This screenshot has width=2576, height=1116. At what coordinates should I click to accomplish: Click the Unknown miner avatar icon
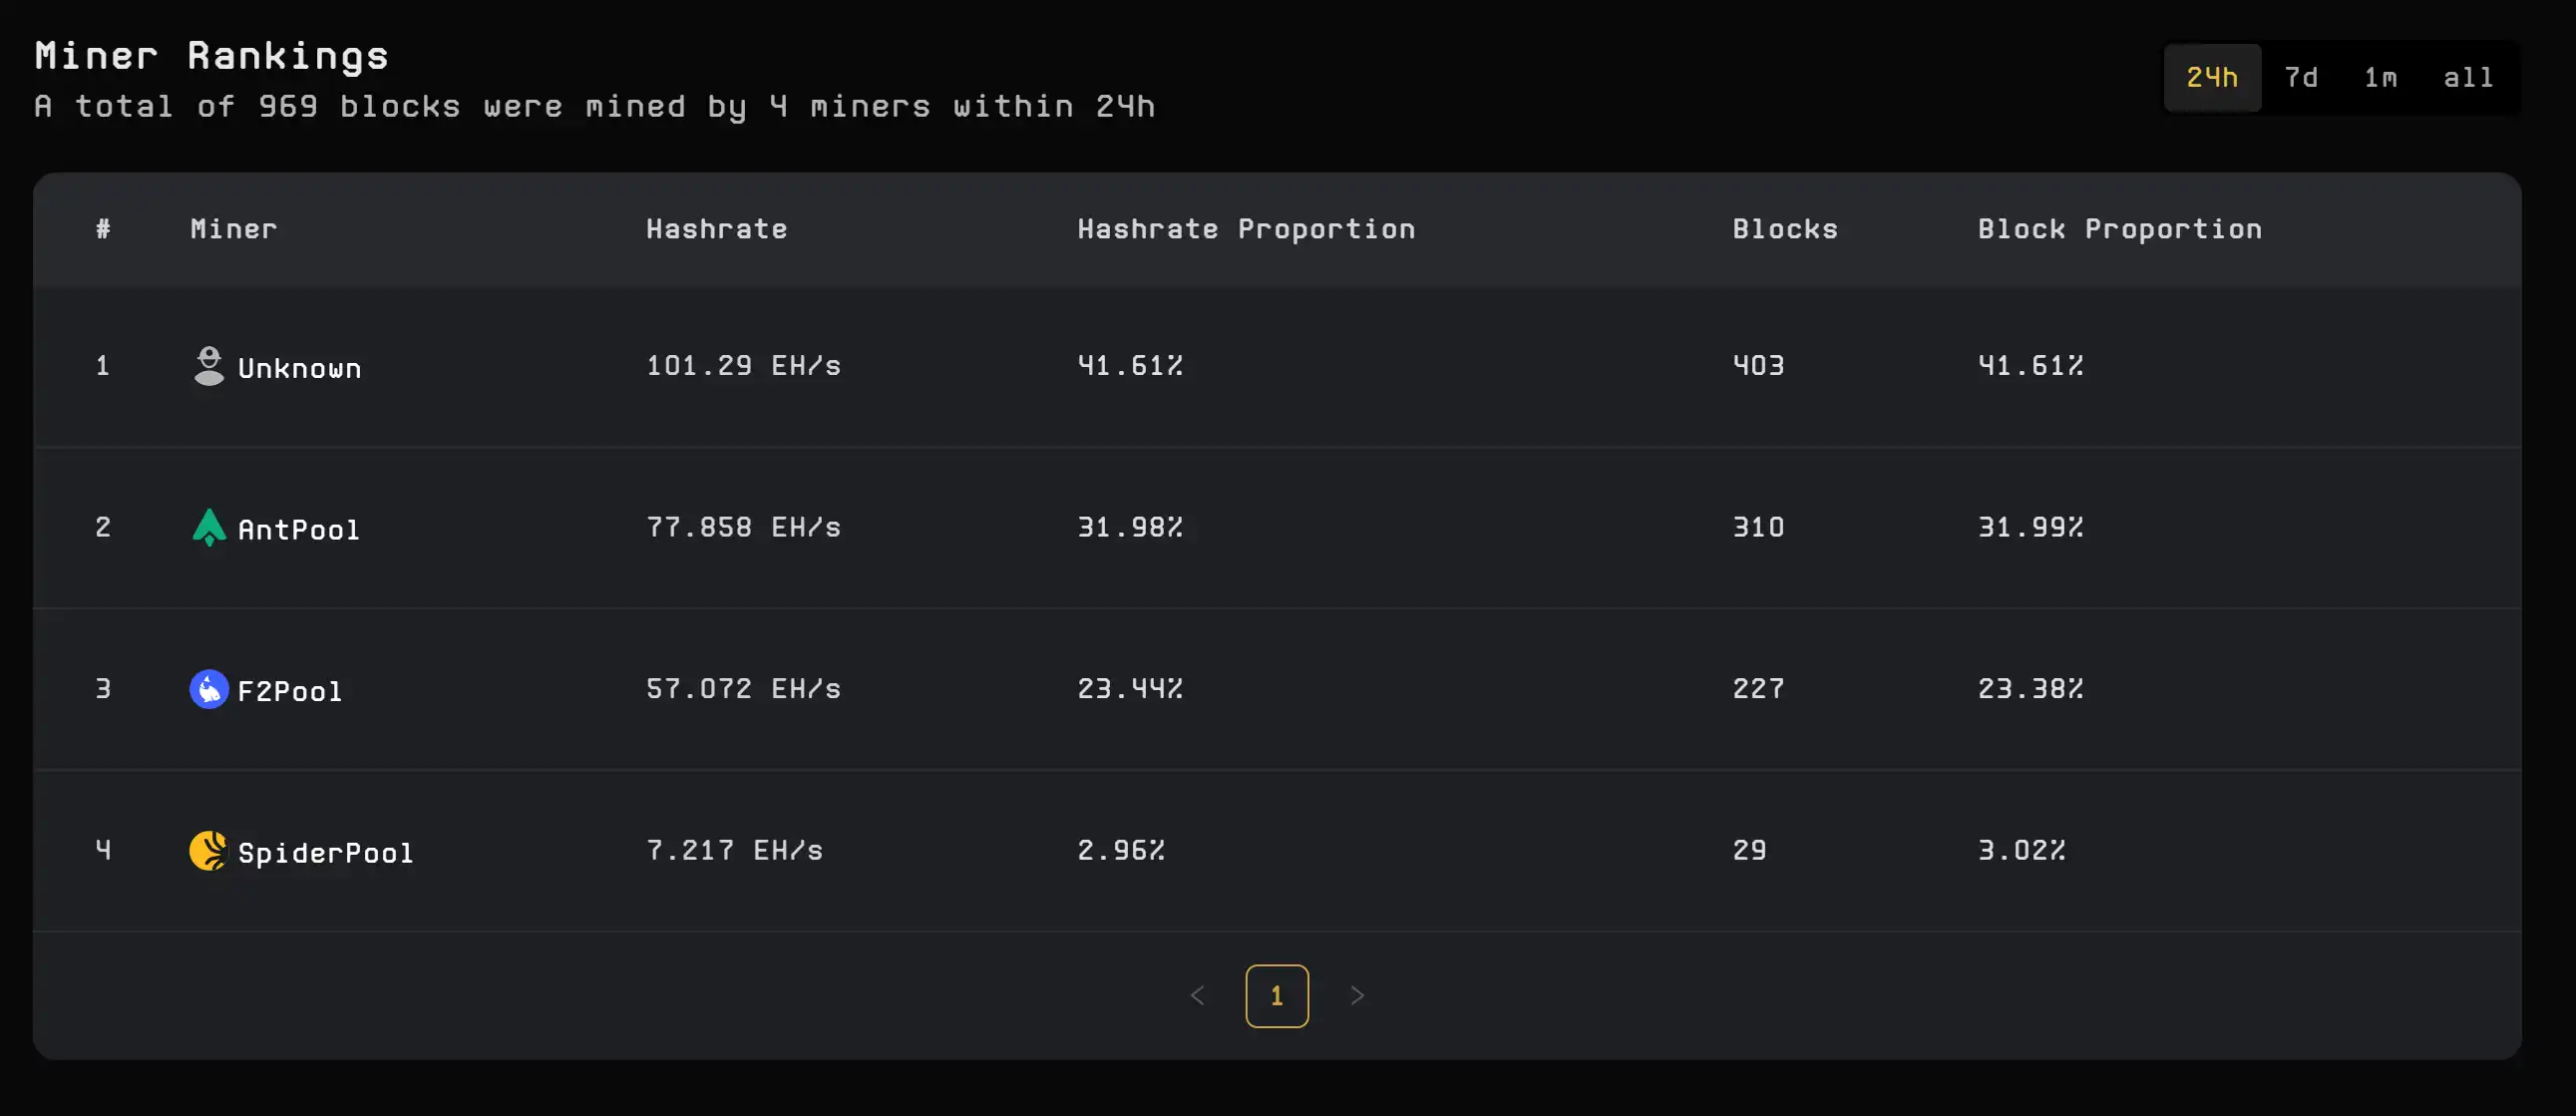[209, 366]
